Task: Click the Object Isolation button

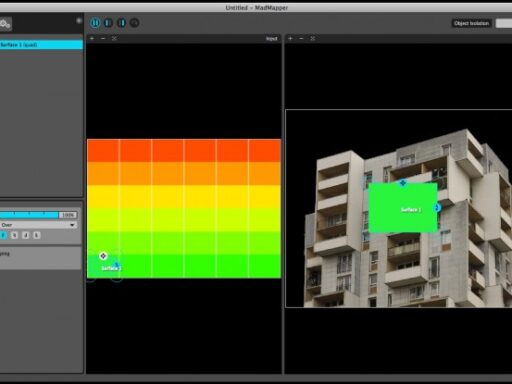Action: point(471,23)
